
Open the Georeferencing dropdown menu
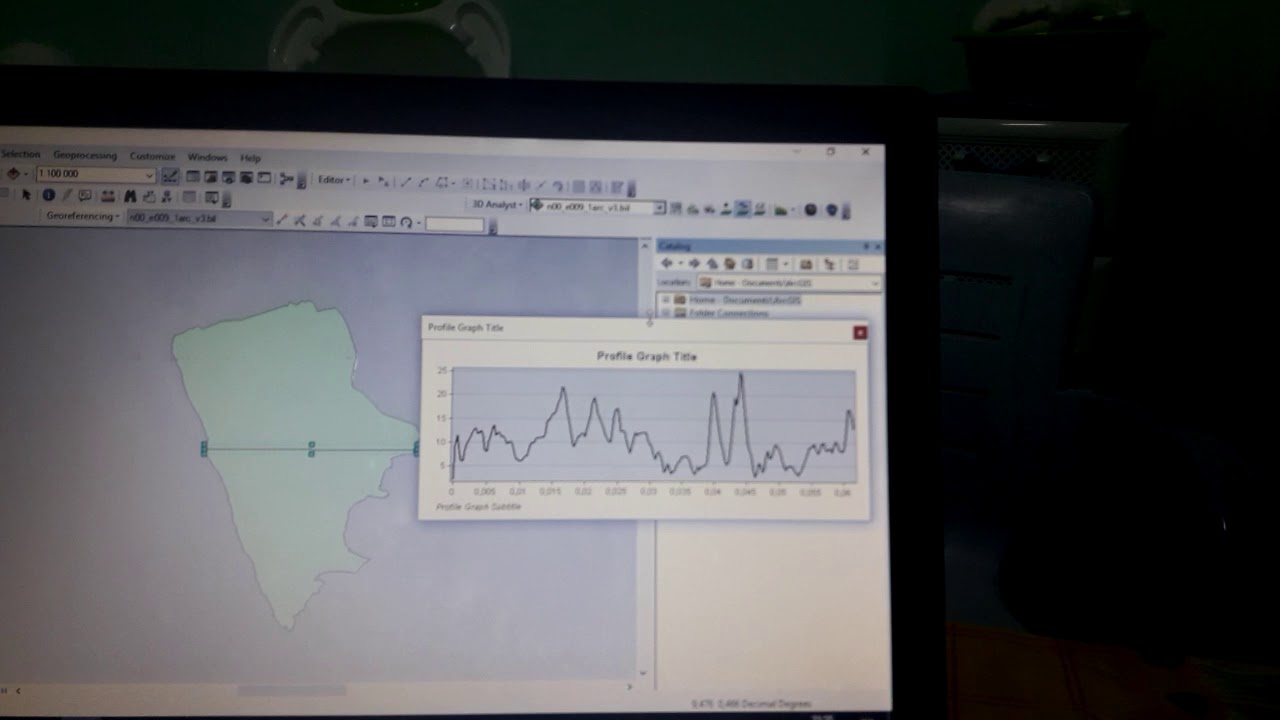[83, 217]
